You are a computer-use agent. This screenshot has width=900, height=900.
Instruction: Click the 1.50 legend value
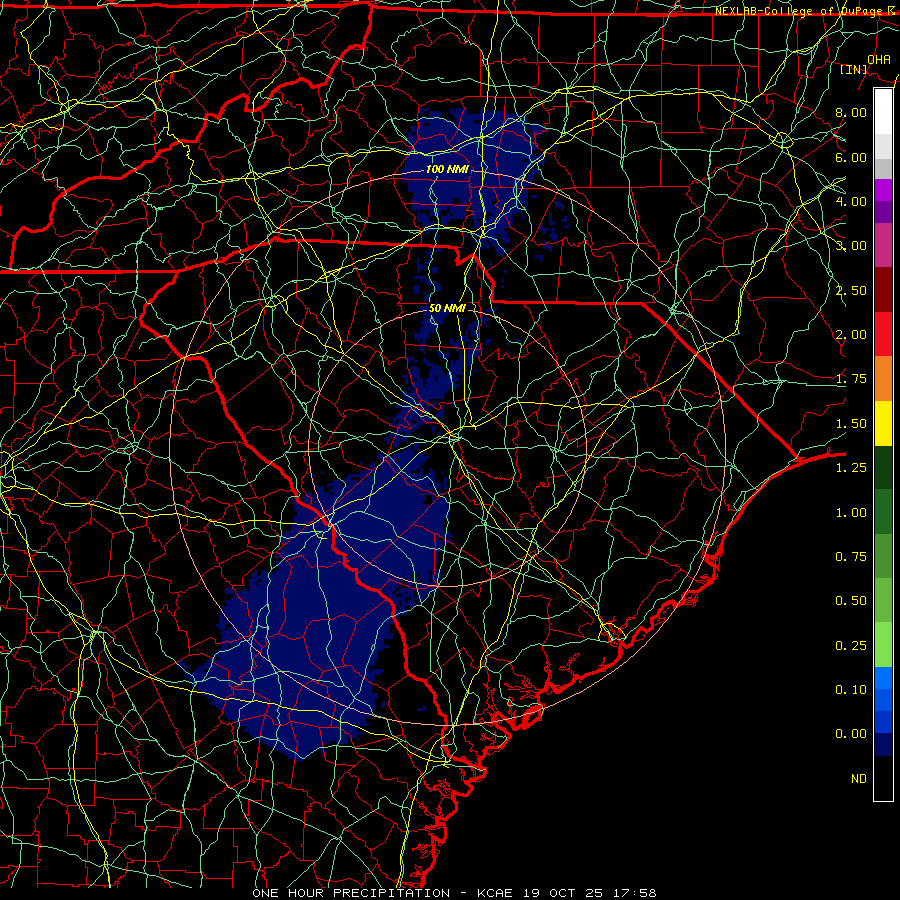pyautogui.click(x=851, y=424)
